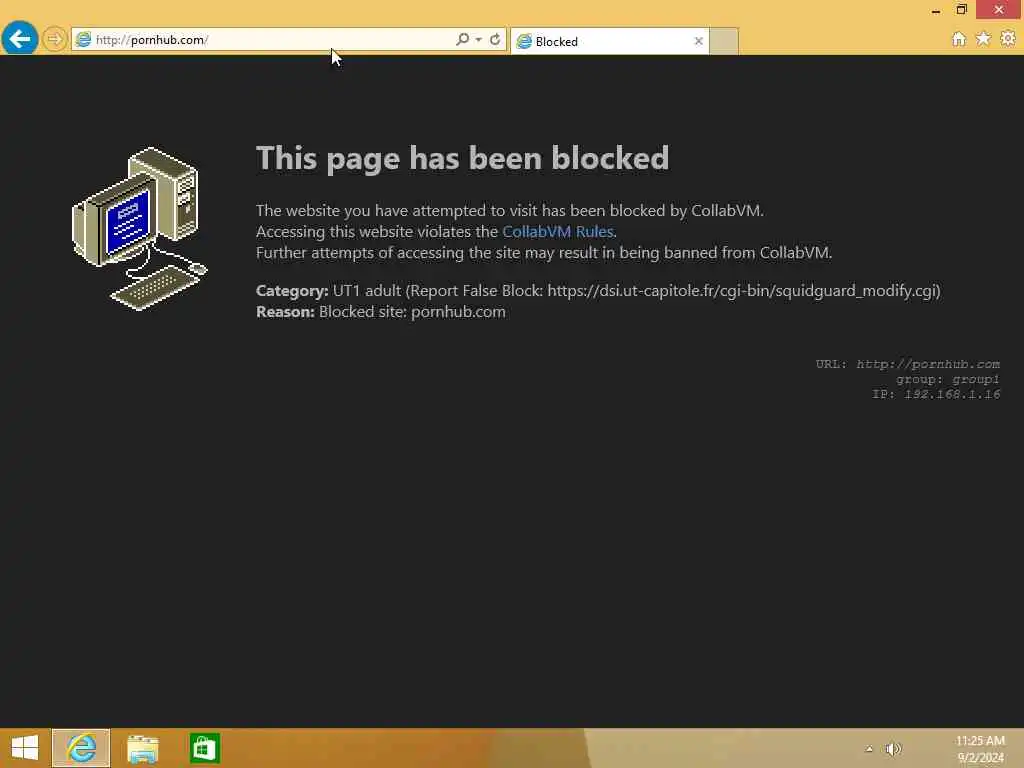Click the Internet Explorer taskbar icon
This screenshot has width=1024, height=768.
[81, 748]
